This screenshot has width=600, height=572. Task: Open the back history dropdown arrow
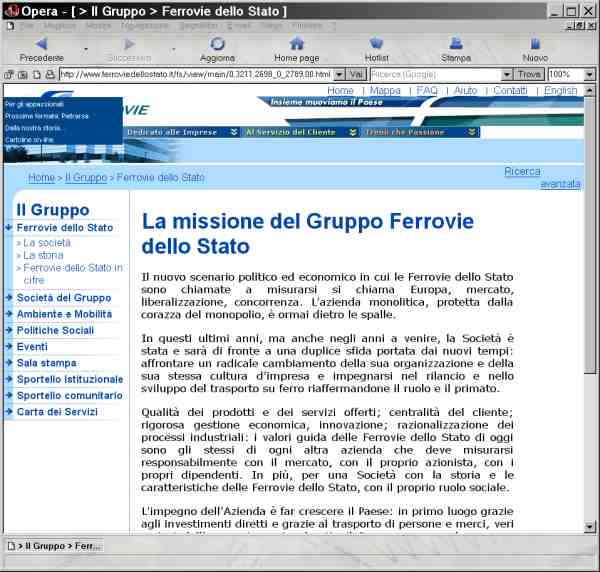(86, 49)
